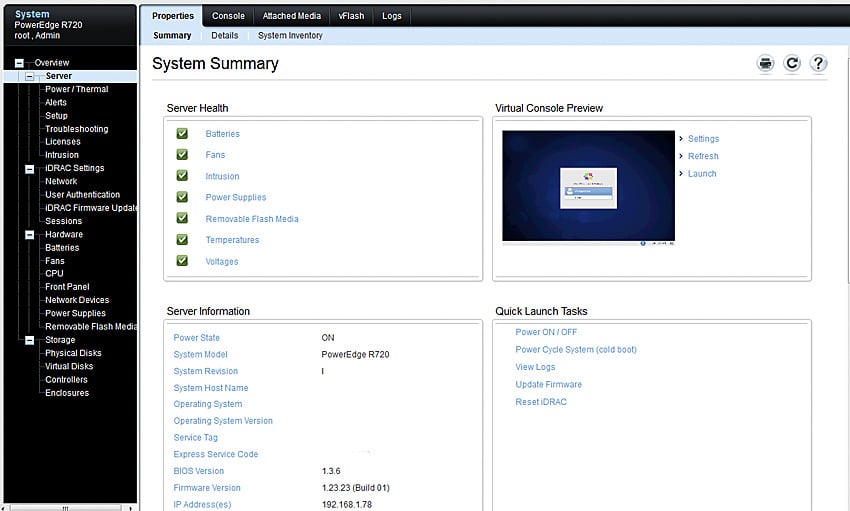
Task: Click the Temperatures health status icon
Action: tap(182, 240)
